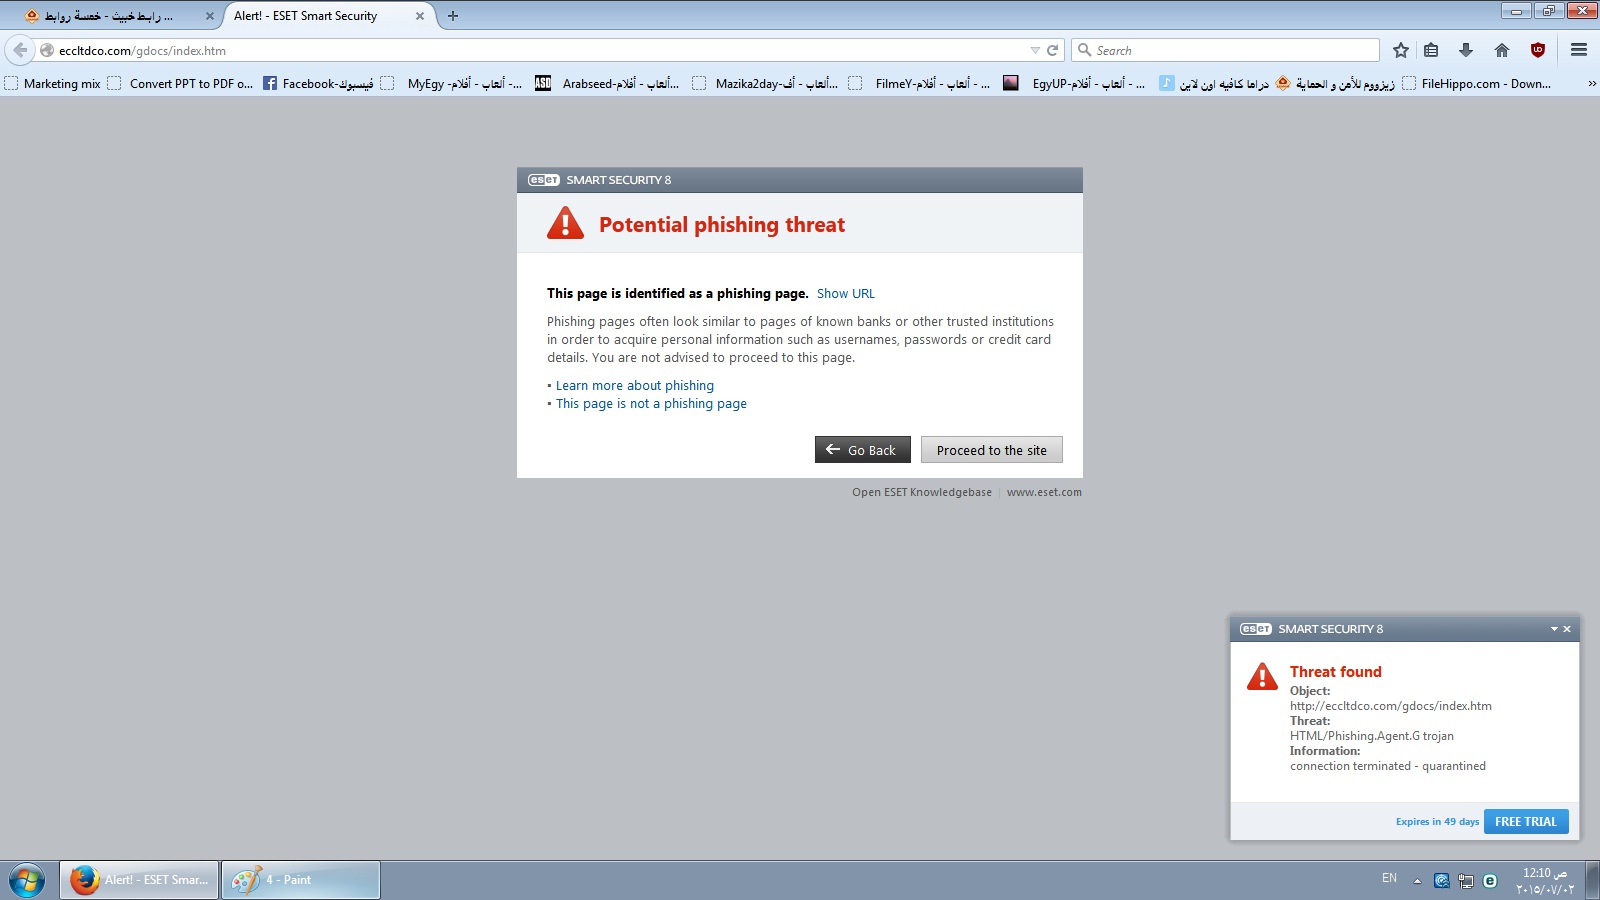The height and width of the screenshot is (900, 1600).
Task: Click the EgyUP bookmark favicon
Action: [x=1011, y=83]
